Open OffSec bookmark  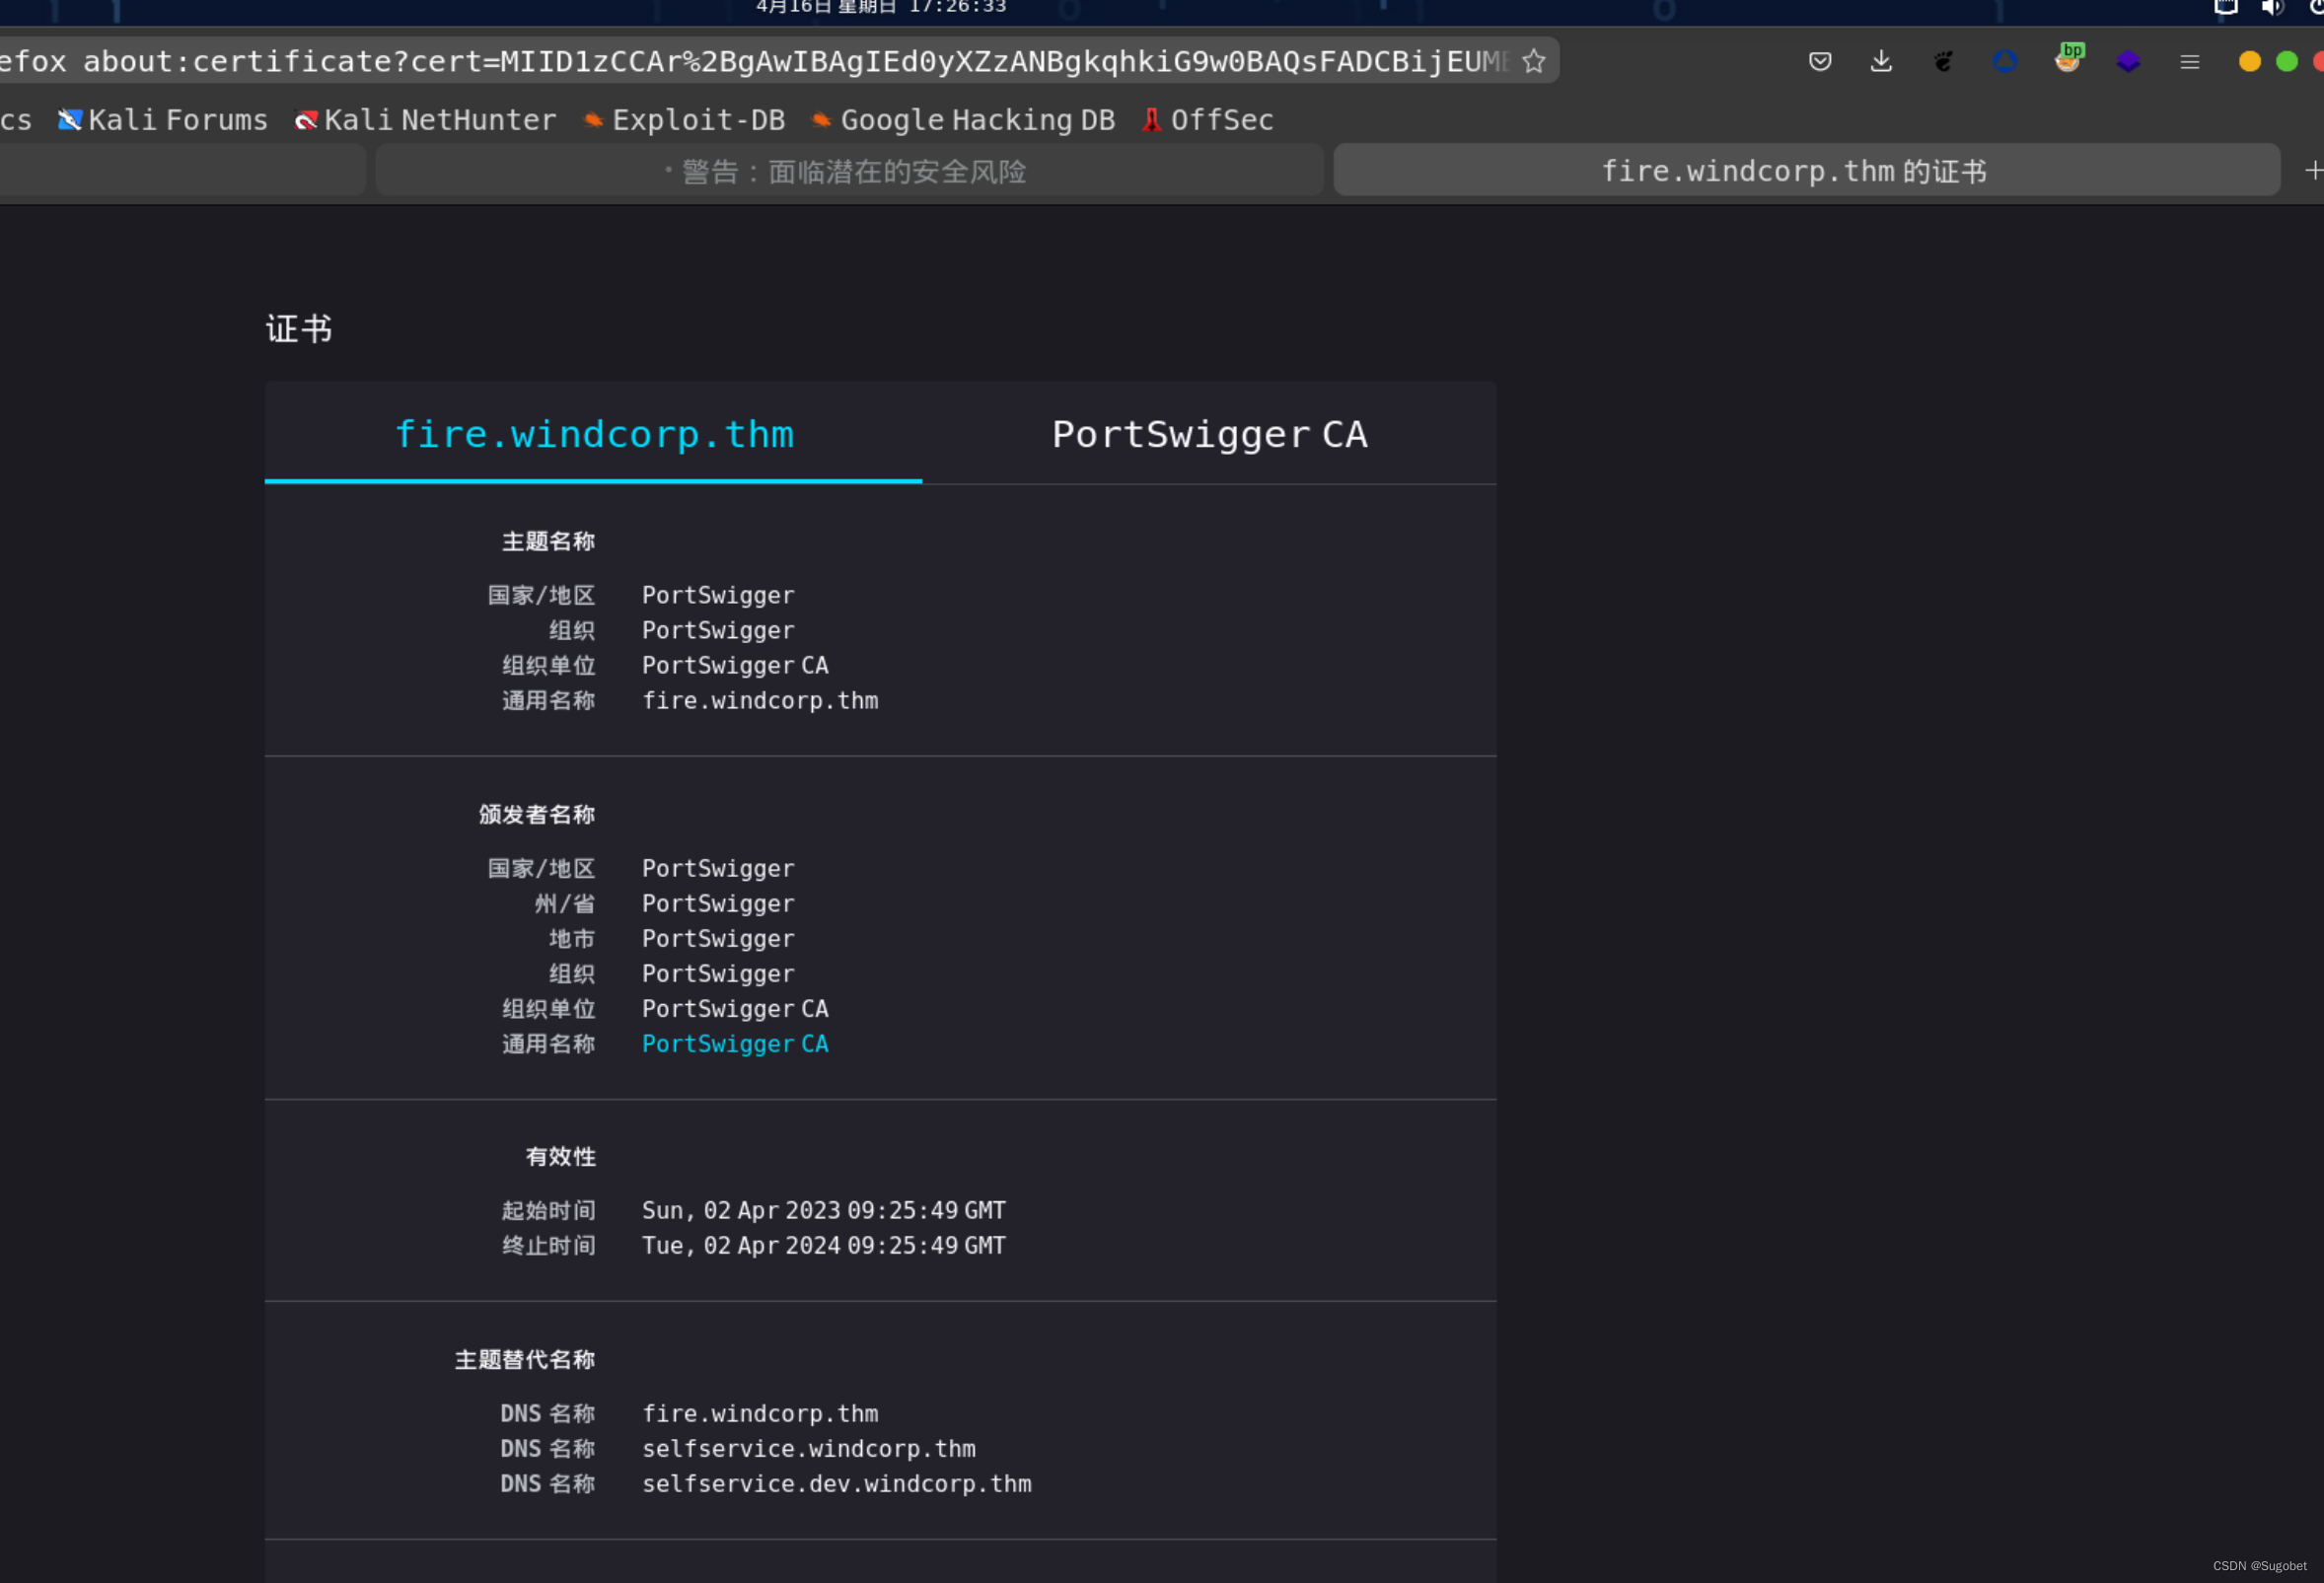tap(1208, 120)
